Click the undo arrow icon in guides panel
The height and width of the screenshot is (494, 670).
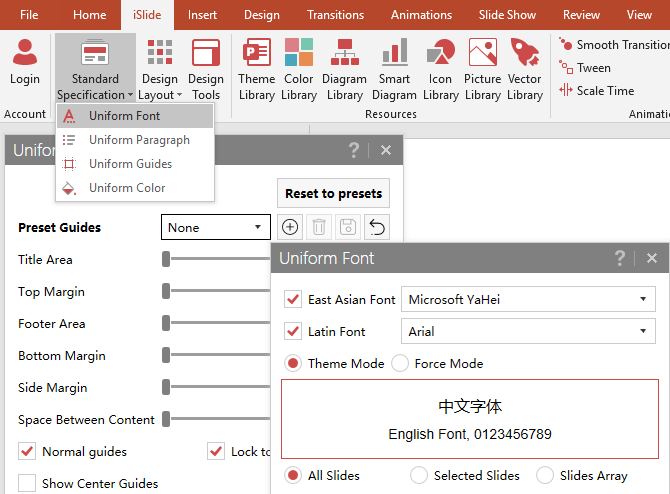point(377,227)
